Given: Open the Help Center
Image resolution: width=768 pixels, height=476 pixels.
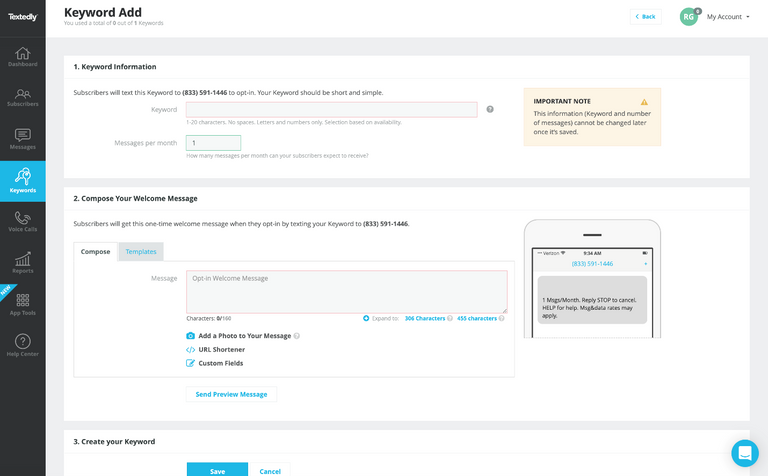Looking at the screenshot, I should 22,346.
